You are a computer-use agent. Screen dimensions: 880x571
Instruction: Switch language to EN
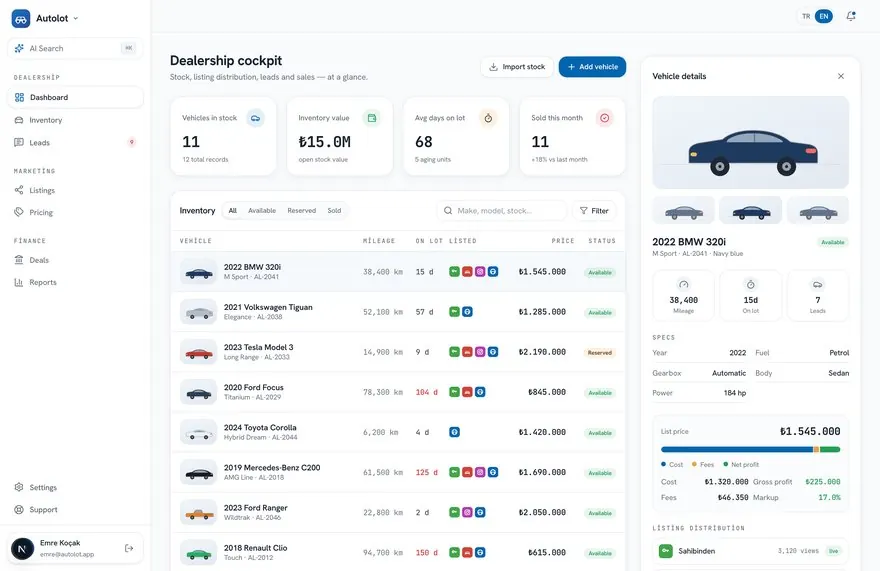[x=824, y=16]
